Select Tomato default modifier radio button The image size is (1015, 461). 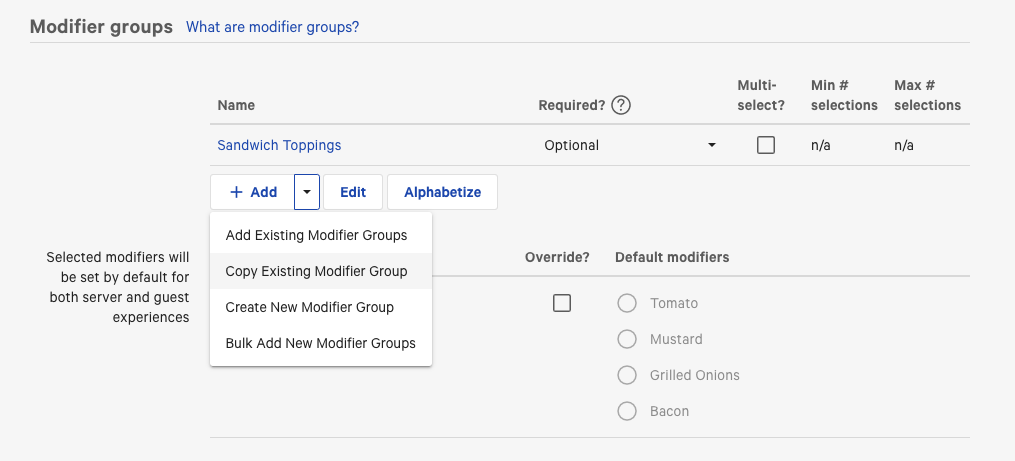[x=627, y=303]
